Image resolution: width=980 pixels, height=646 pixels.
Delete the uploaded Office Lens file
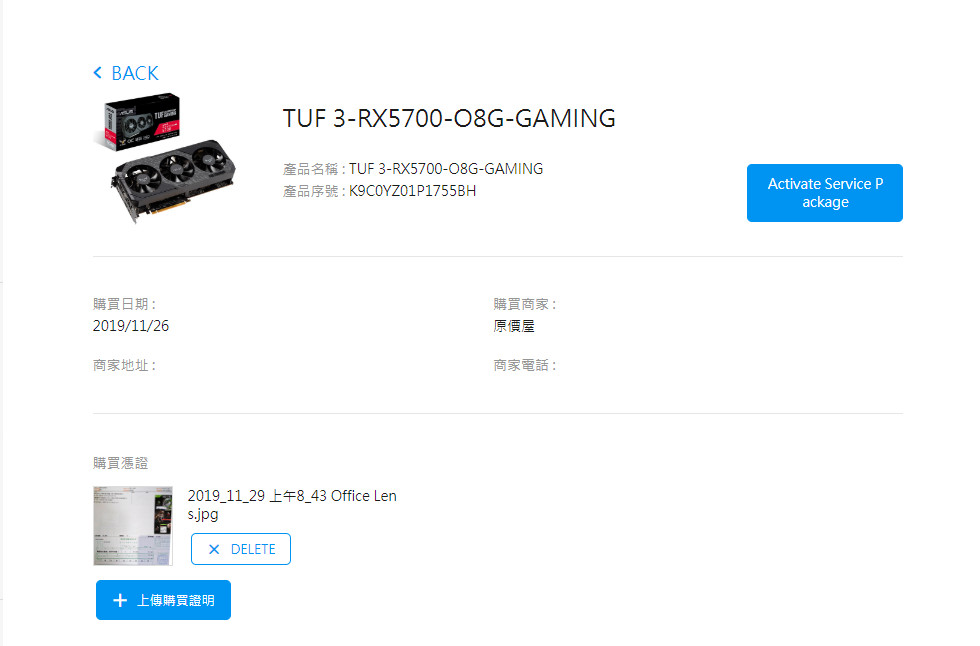[x=241, y=549]
